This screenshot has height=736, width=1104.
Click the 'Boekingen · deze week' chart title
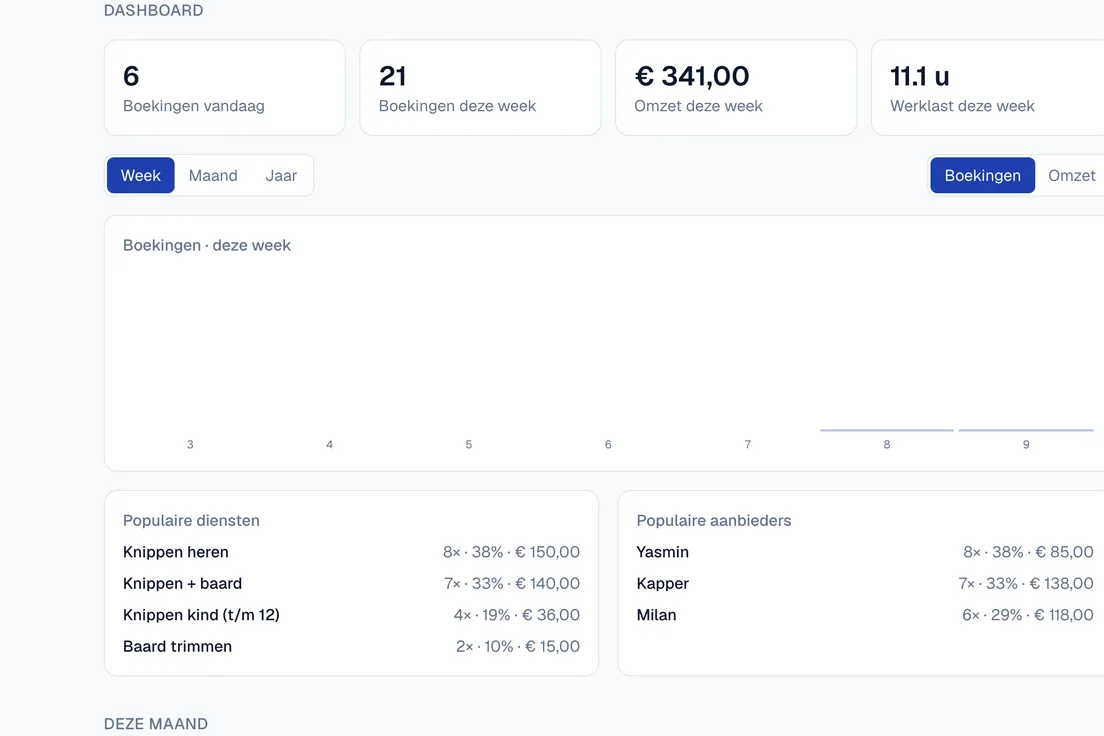[x=207, y=245]
